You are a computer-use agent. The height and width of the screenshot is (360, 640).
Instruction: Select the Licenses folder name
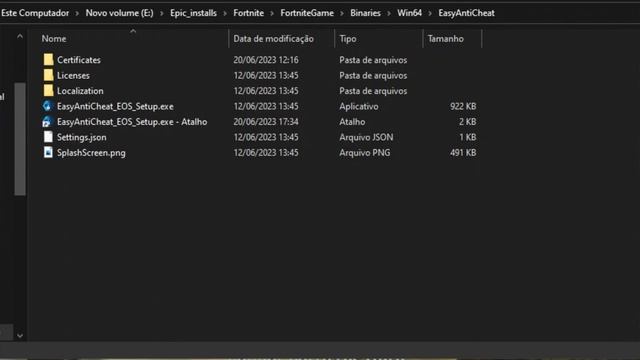click(73, 76)
